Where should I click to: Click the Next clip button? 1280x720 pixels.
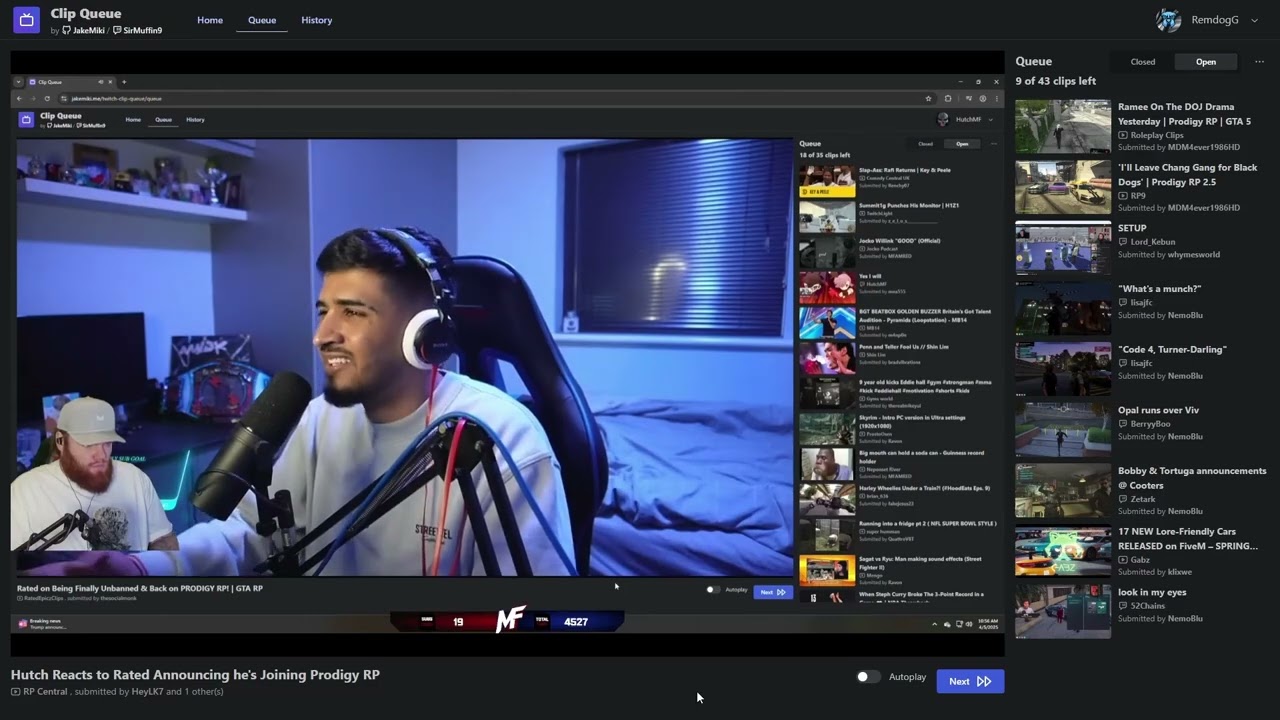point(970,681)
